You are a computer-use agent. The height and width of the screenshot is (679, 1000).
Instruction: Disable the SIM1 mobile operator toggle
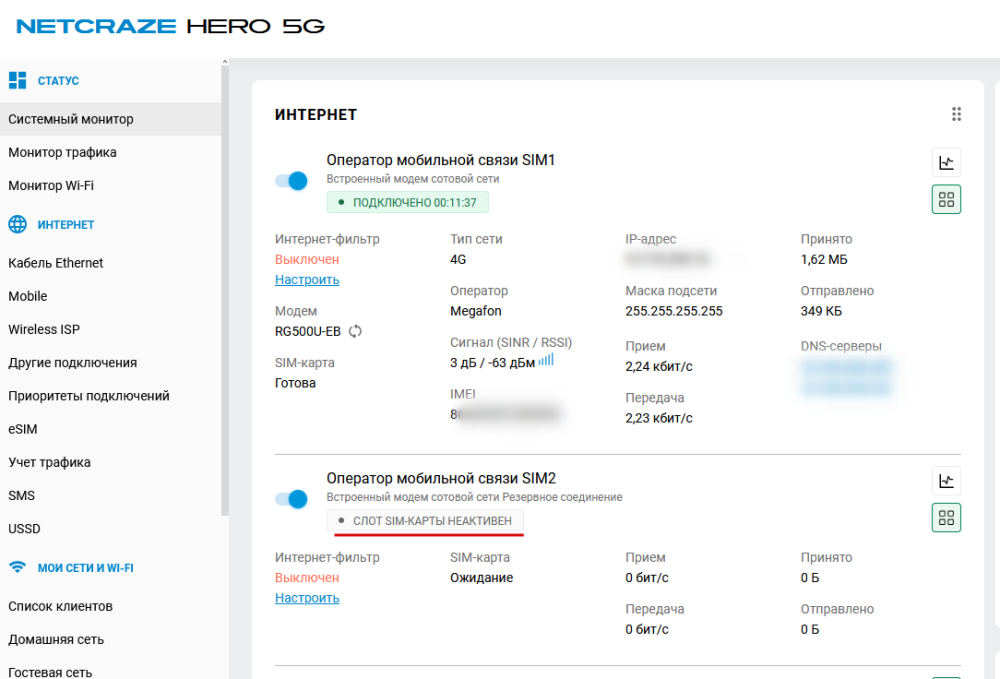coord(291,181)
